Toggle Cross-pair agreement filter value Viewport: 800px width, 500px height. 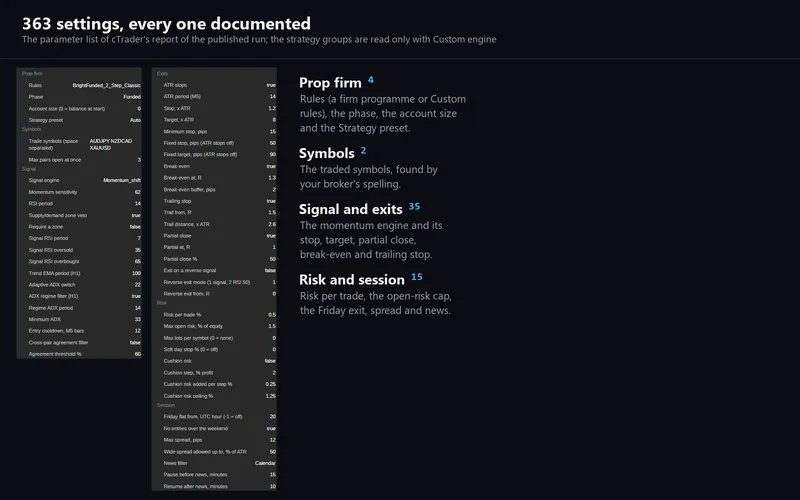pyautogui.click(x=135, y=343)
